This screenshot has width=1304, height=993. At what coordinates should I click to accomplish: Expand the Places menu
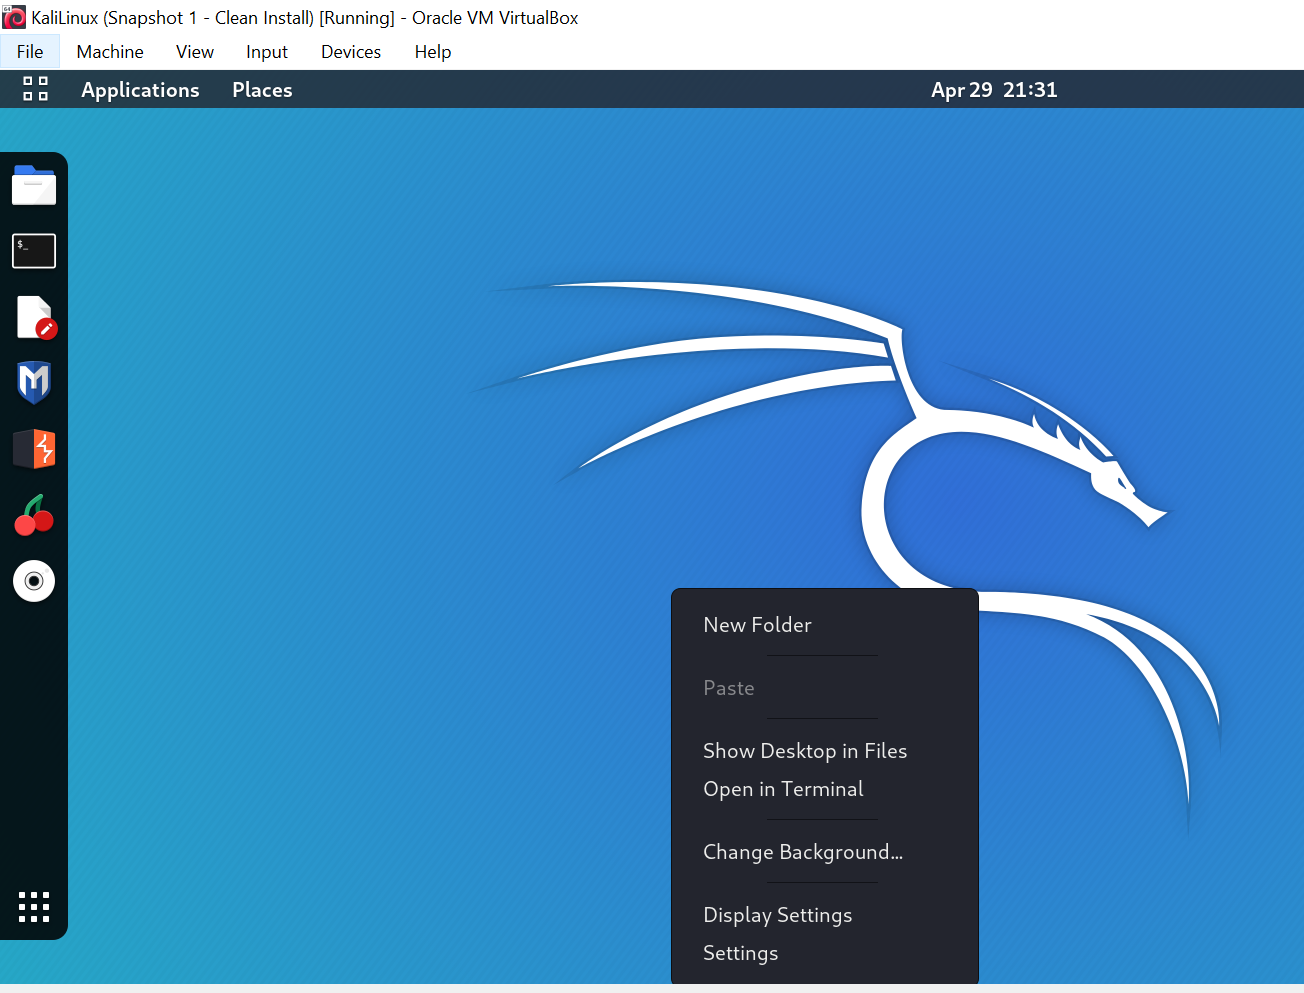point(262,90)
